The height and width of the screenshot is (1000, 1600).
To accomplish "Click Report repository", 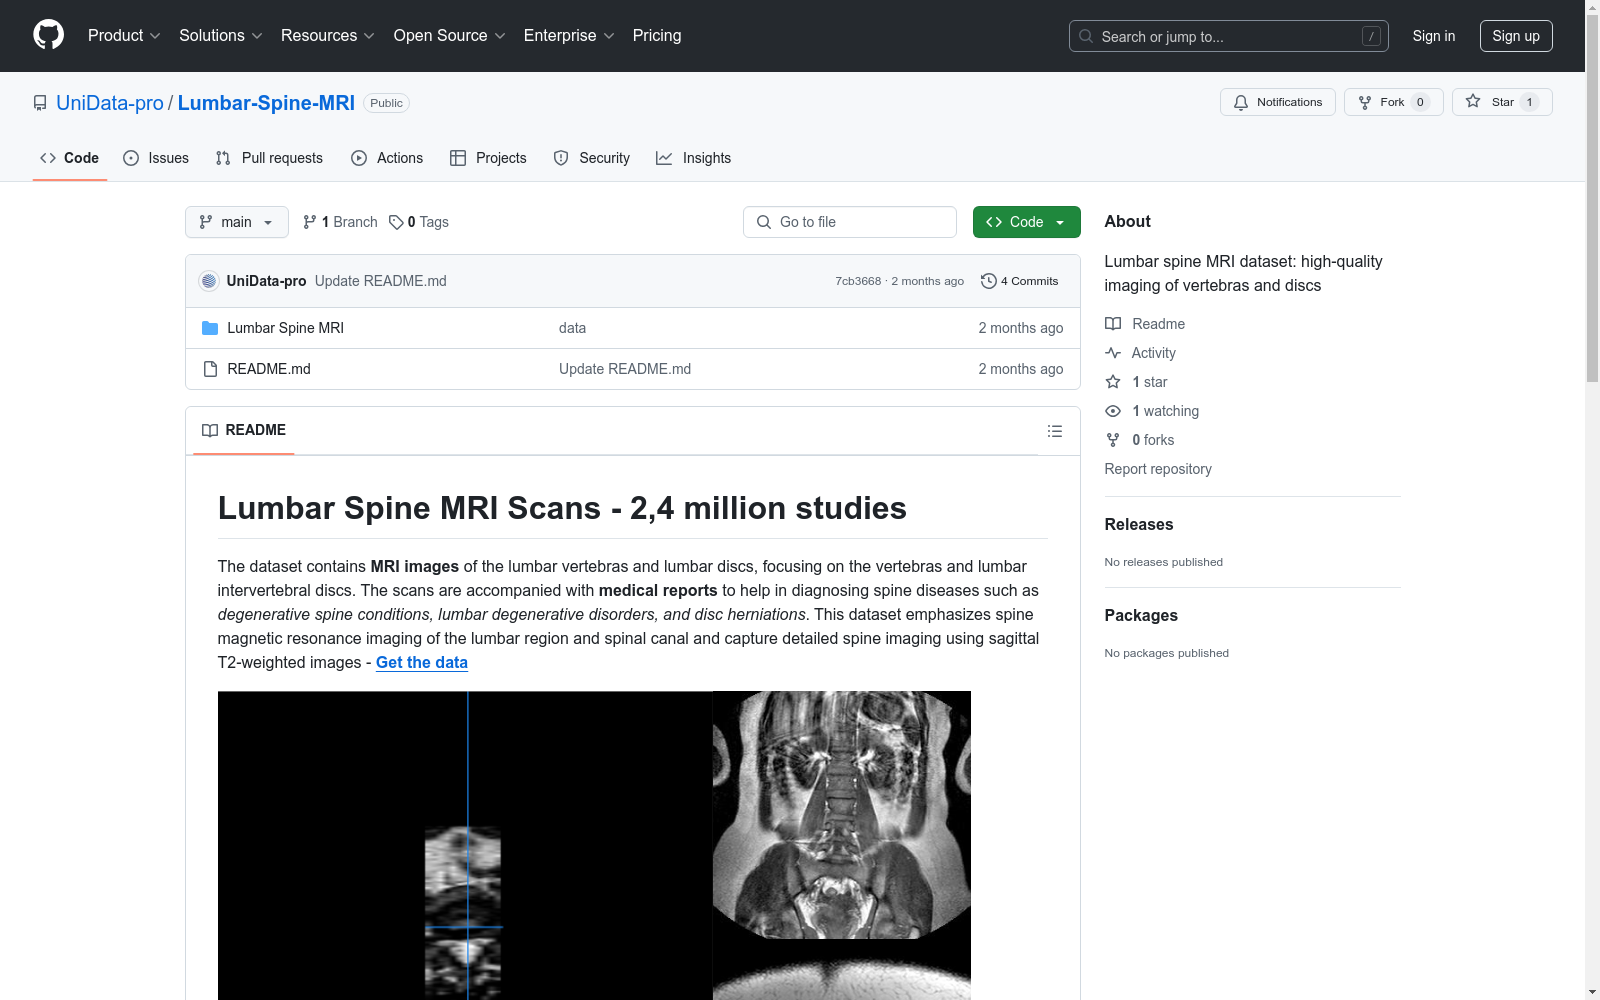I will coord(1158,469).
